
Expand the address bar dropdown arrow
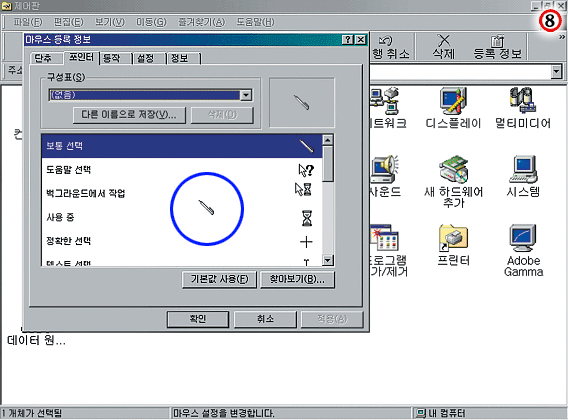pyautogui.click(x=556, y=71)
